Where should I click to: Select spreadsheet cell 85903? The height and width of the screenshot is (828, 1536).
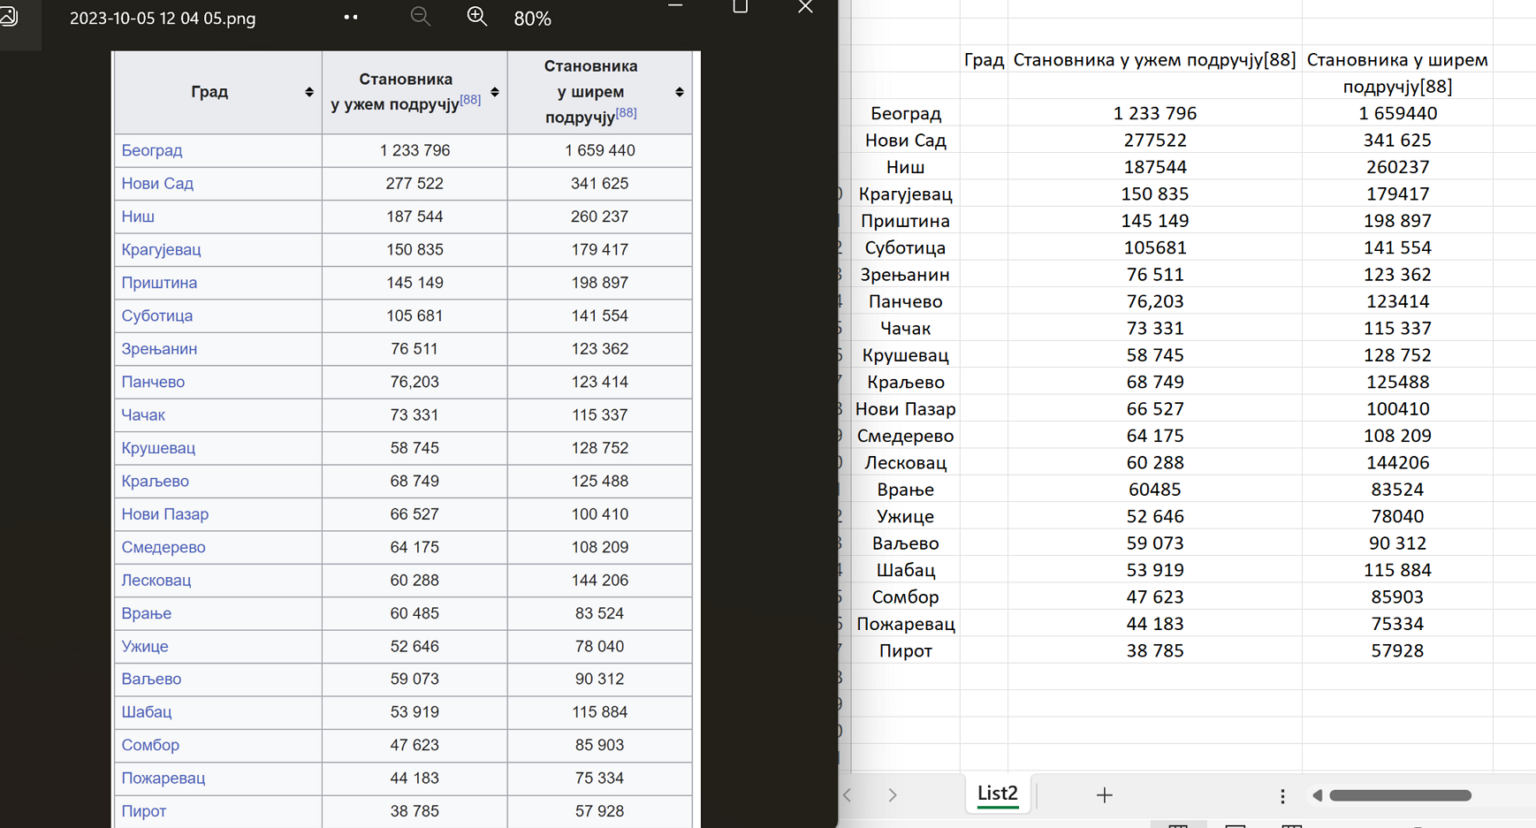[x=1397, y=597]
